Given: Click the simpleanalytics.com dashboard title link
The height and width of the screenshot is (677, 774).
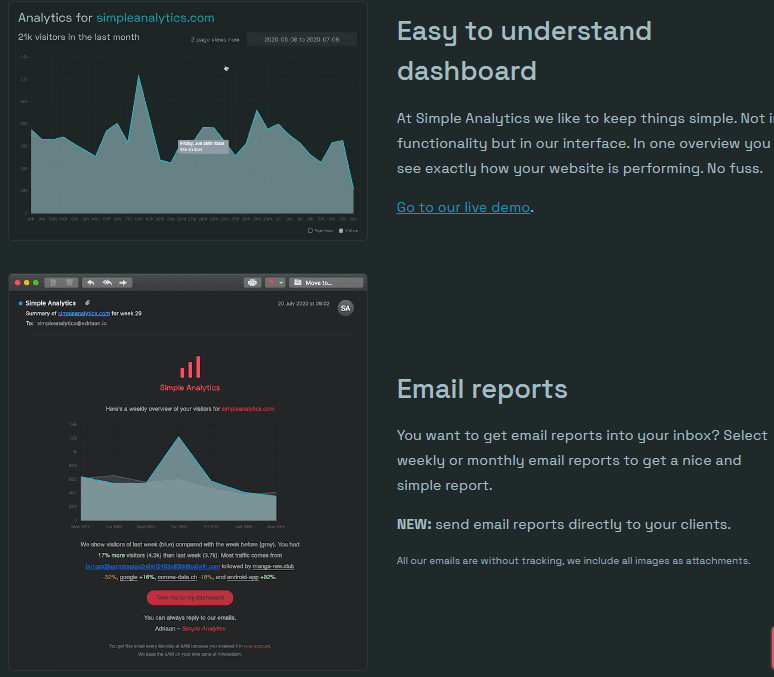Looking at the screenshot, I should [155, 18].
